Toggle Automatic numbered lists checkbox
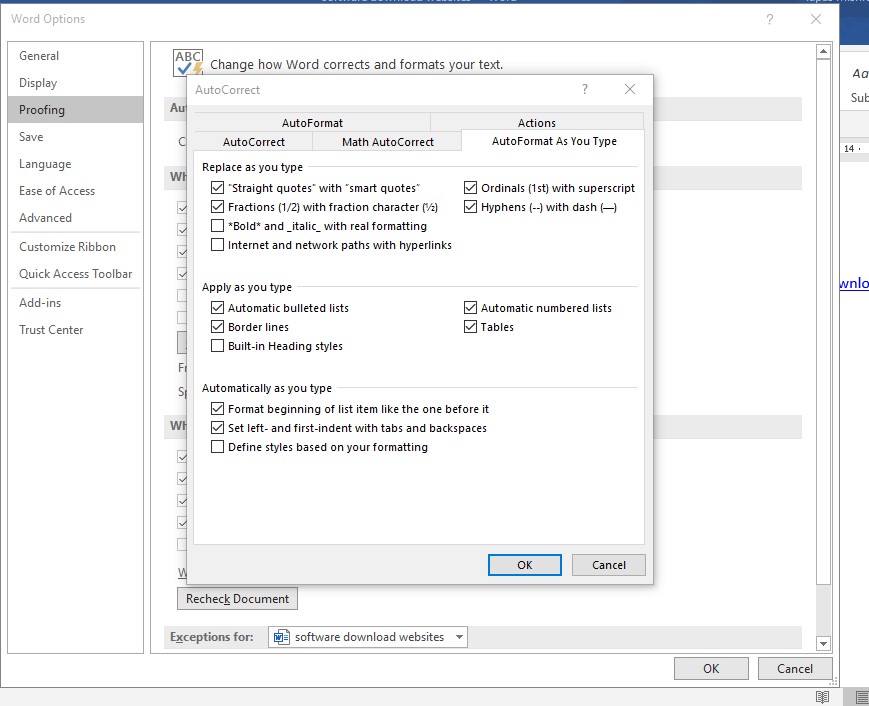869x706 pixels. pyautogui.click(x=470, y=308)
